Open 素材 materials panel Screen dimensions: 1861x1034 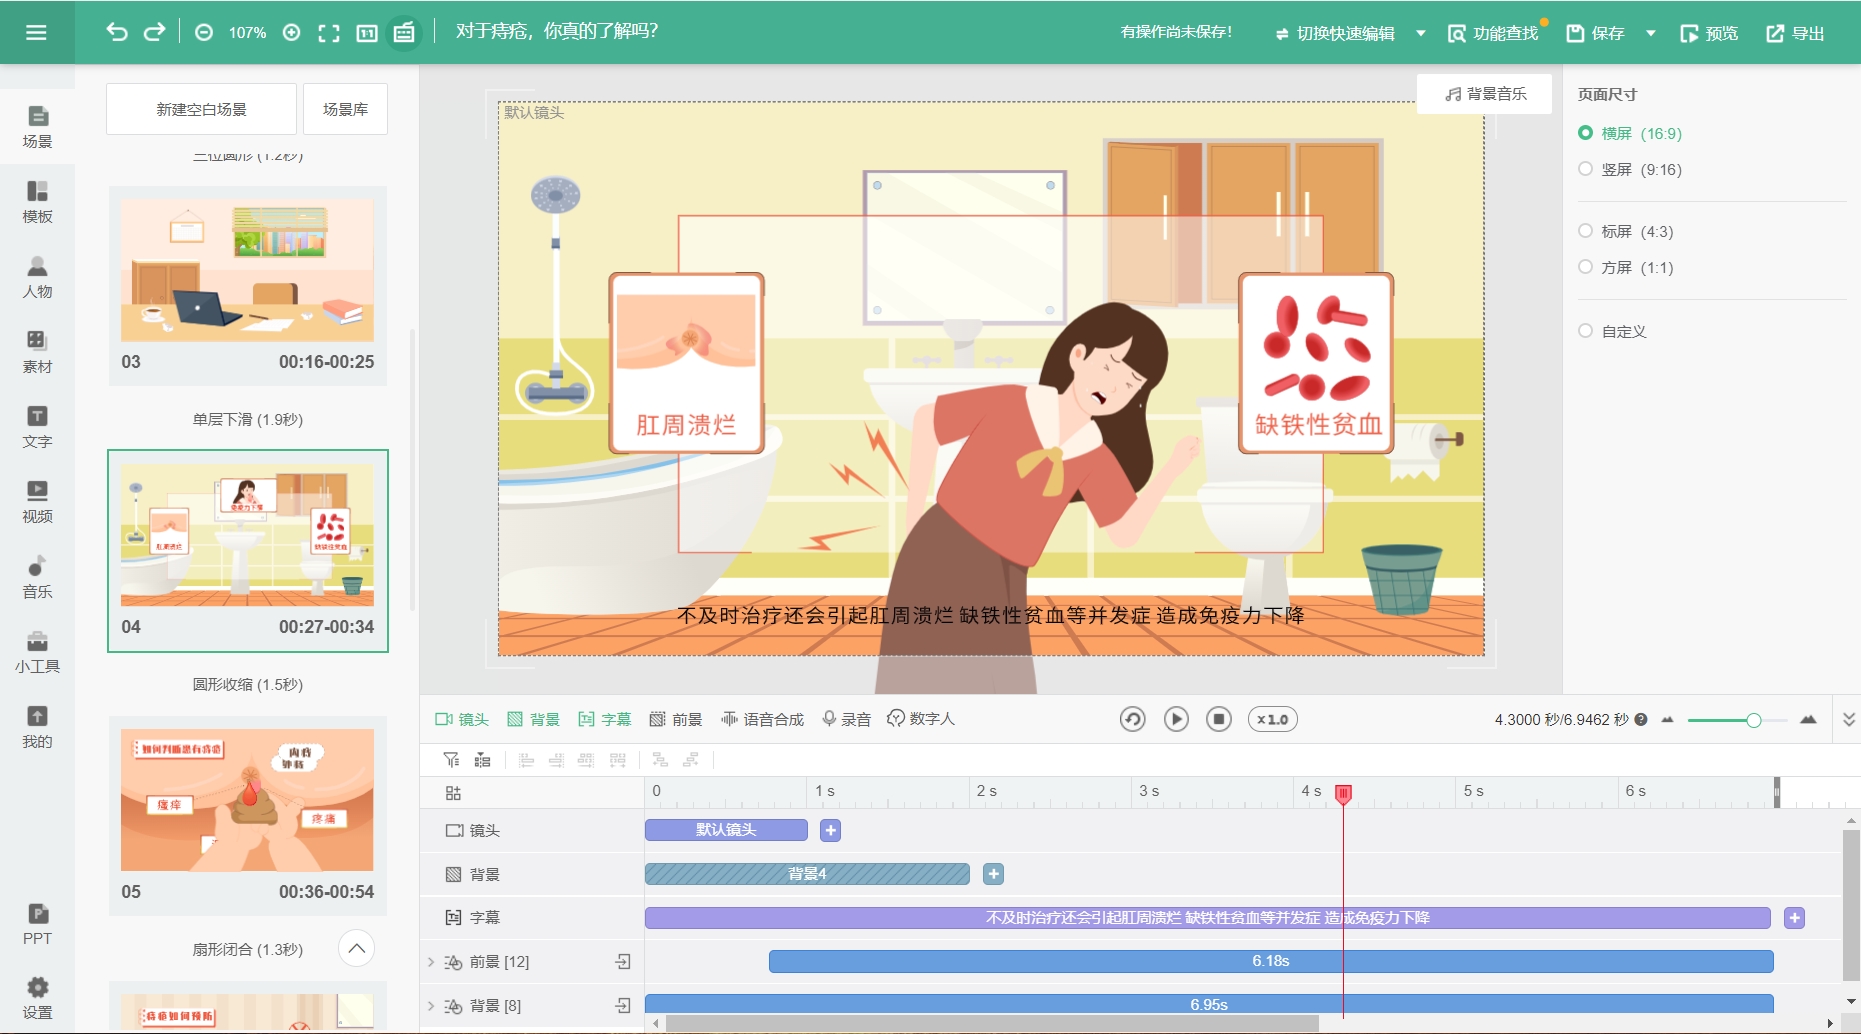point(37,352)
